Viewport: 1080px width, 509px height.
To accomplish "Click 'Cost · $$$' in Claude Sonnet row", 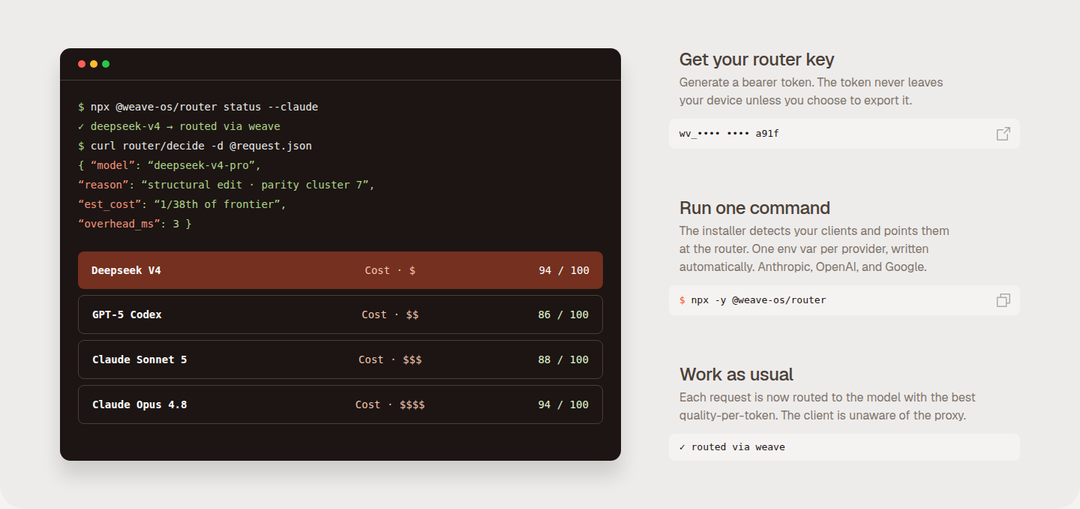I will [390, 360].
